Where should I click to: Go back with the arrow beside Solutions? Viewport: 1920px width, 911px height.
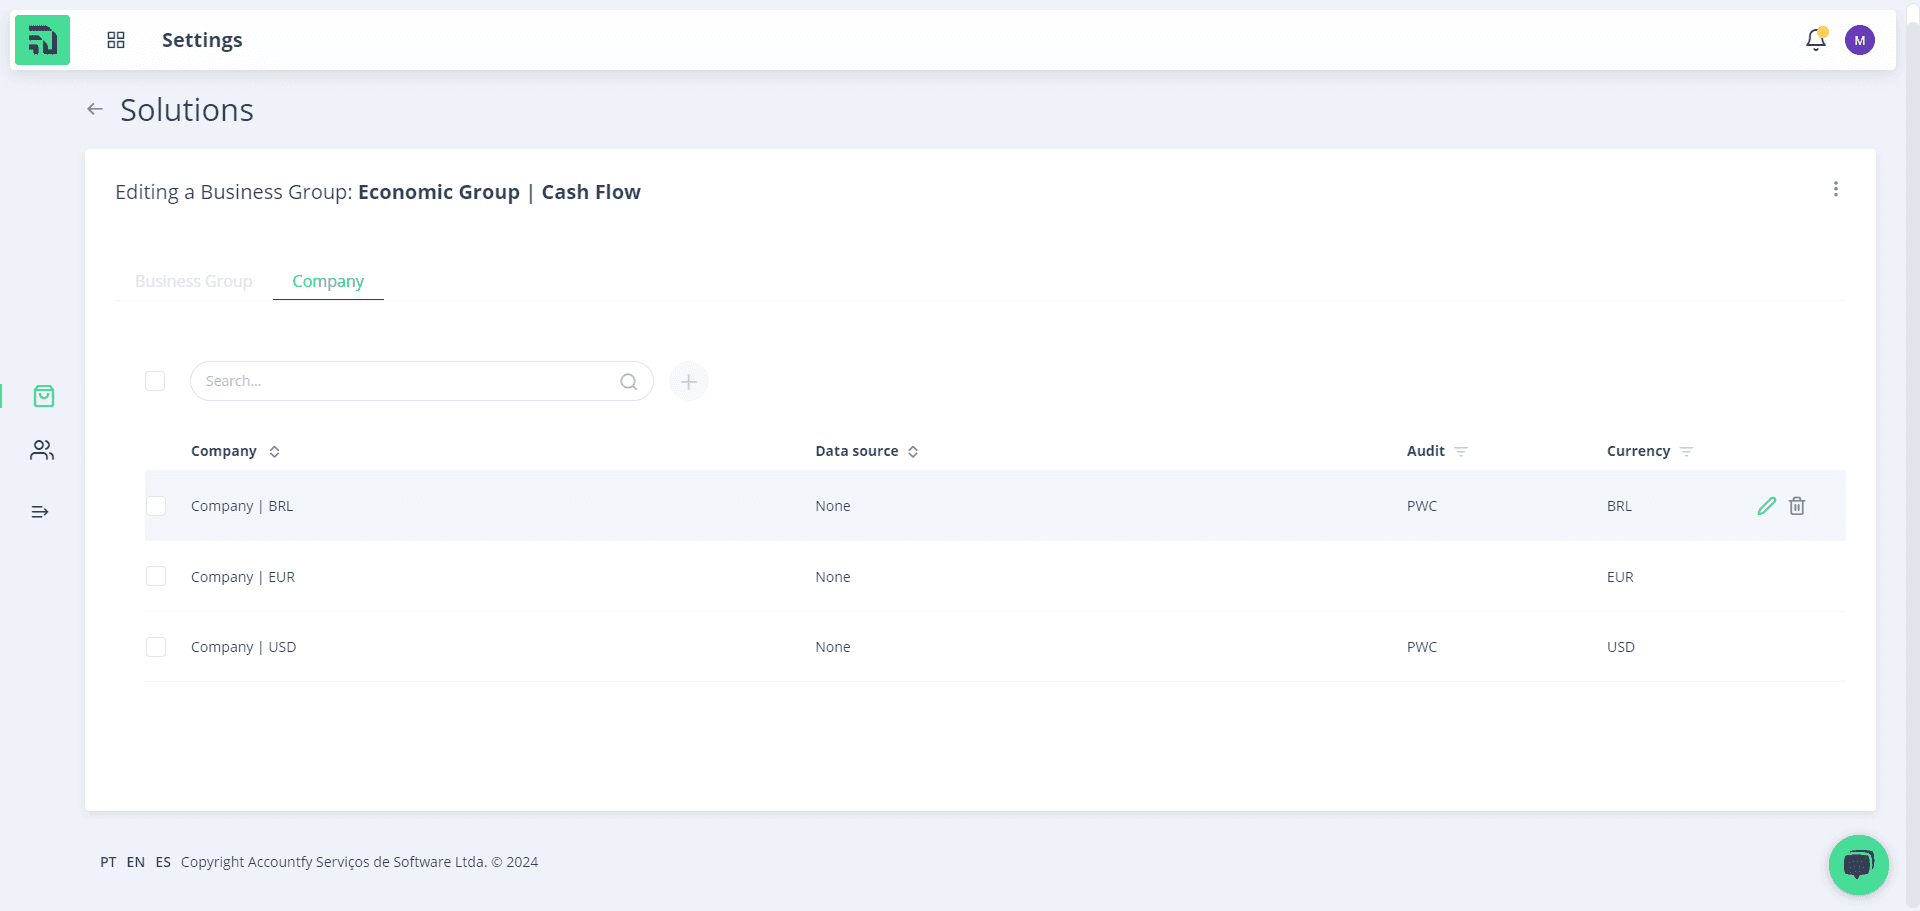(x=95, y=109)
